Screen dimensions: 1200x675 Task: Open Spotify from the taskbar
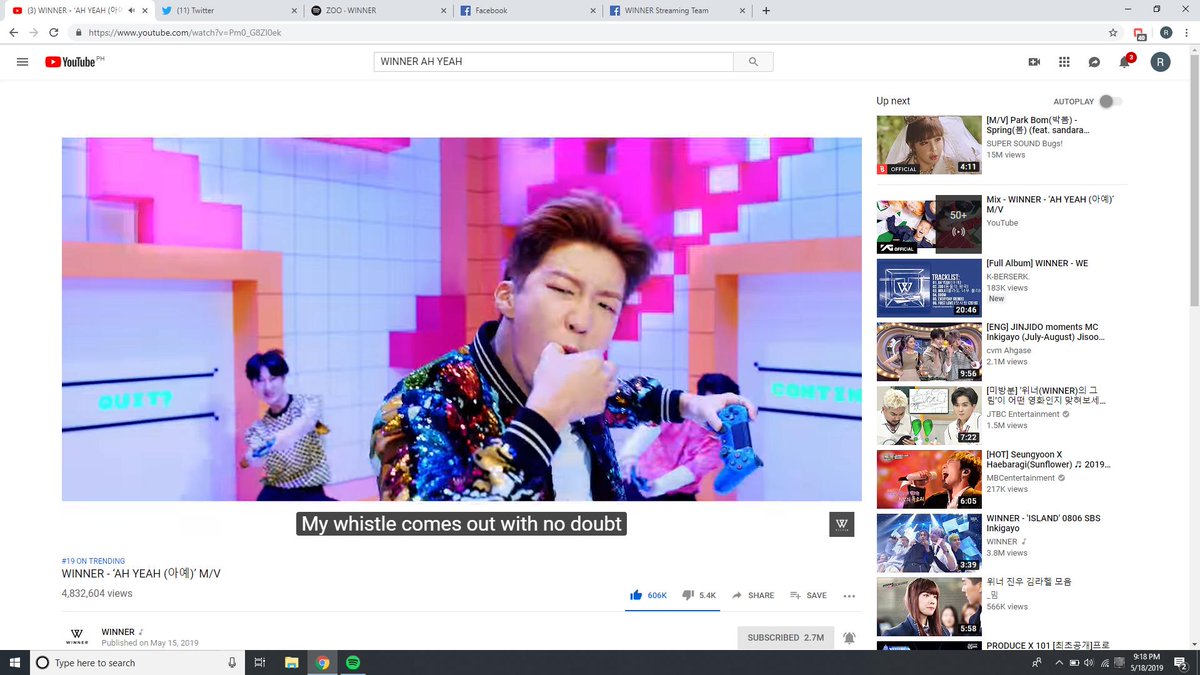pos(353,662)
